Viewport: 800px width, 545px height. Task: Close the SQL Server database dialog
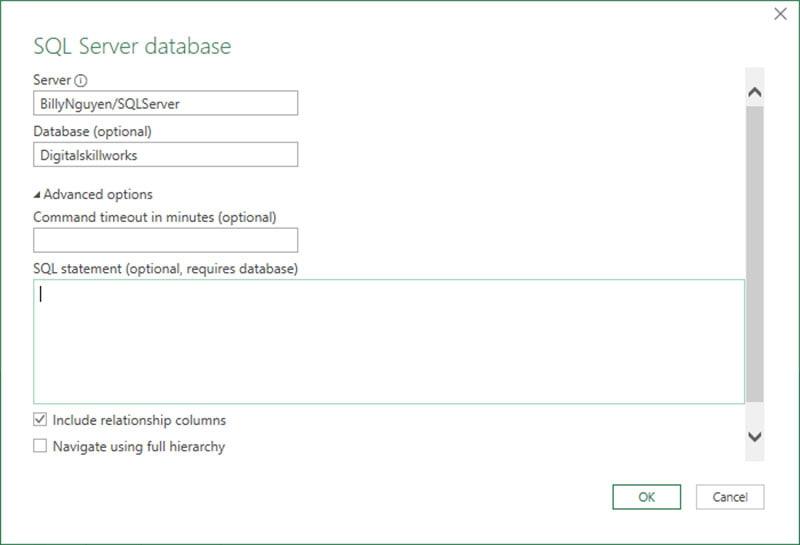click(x=780, y=14)
